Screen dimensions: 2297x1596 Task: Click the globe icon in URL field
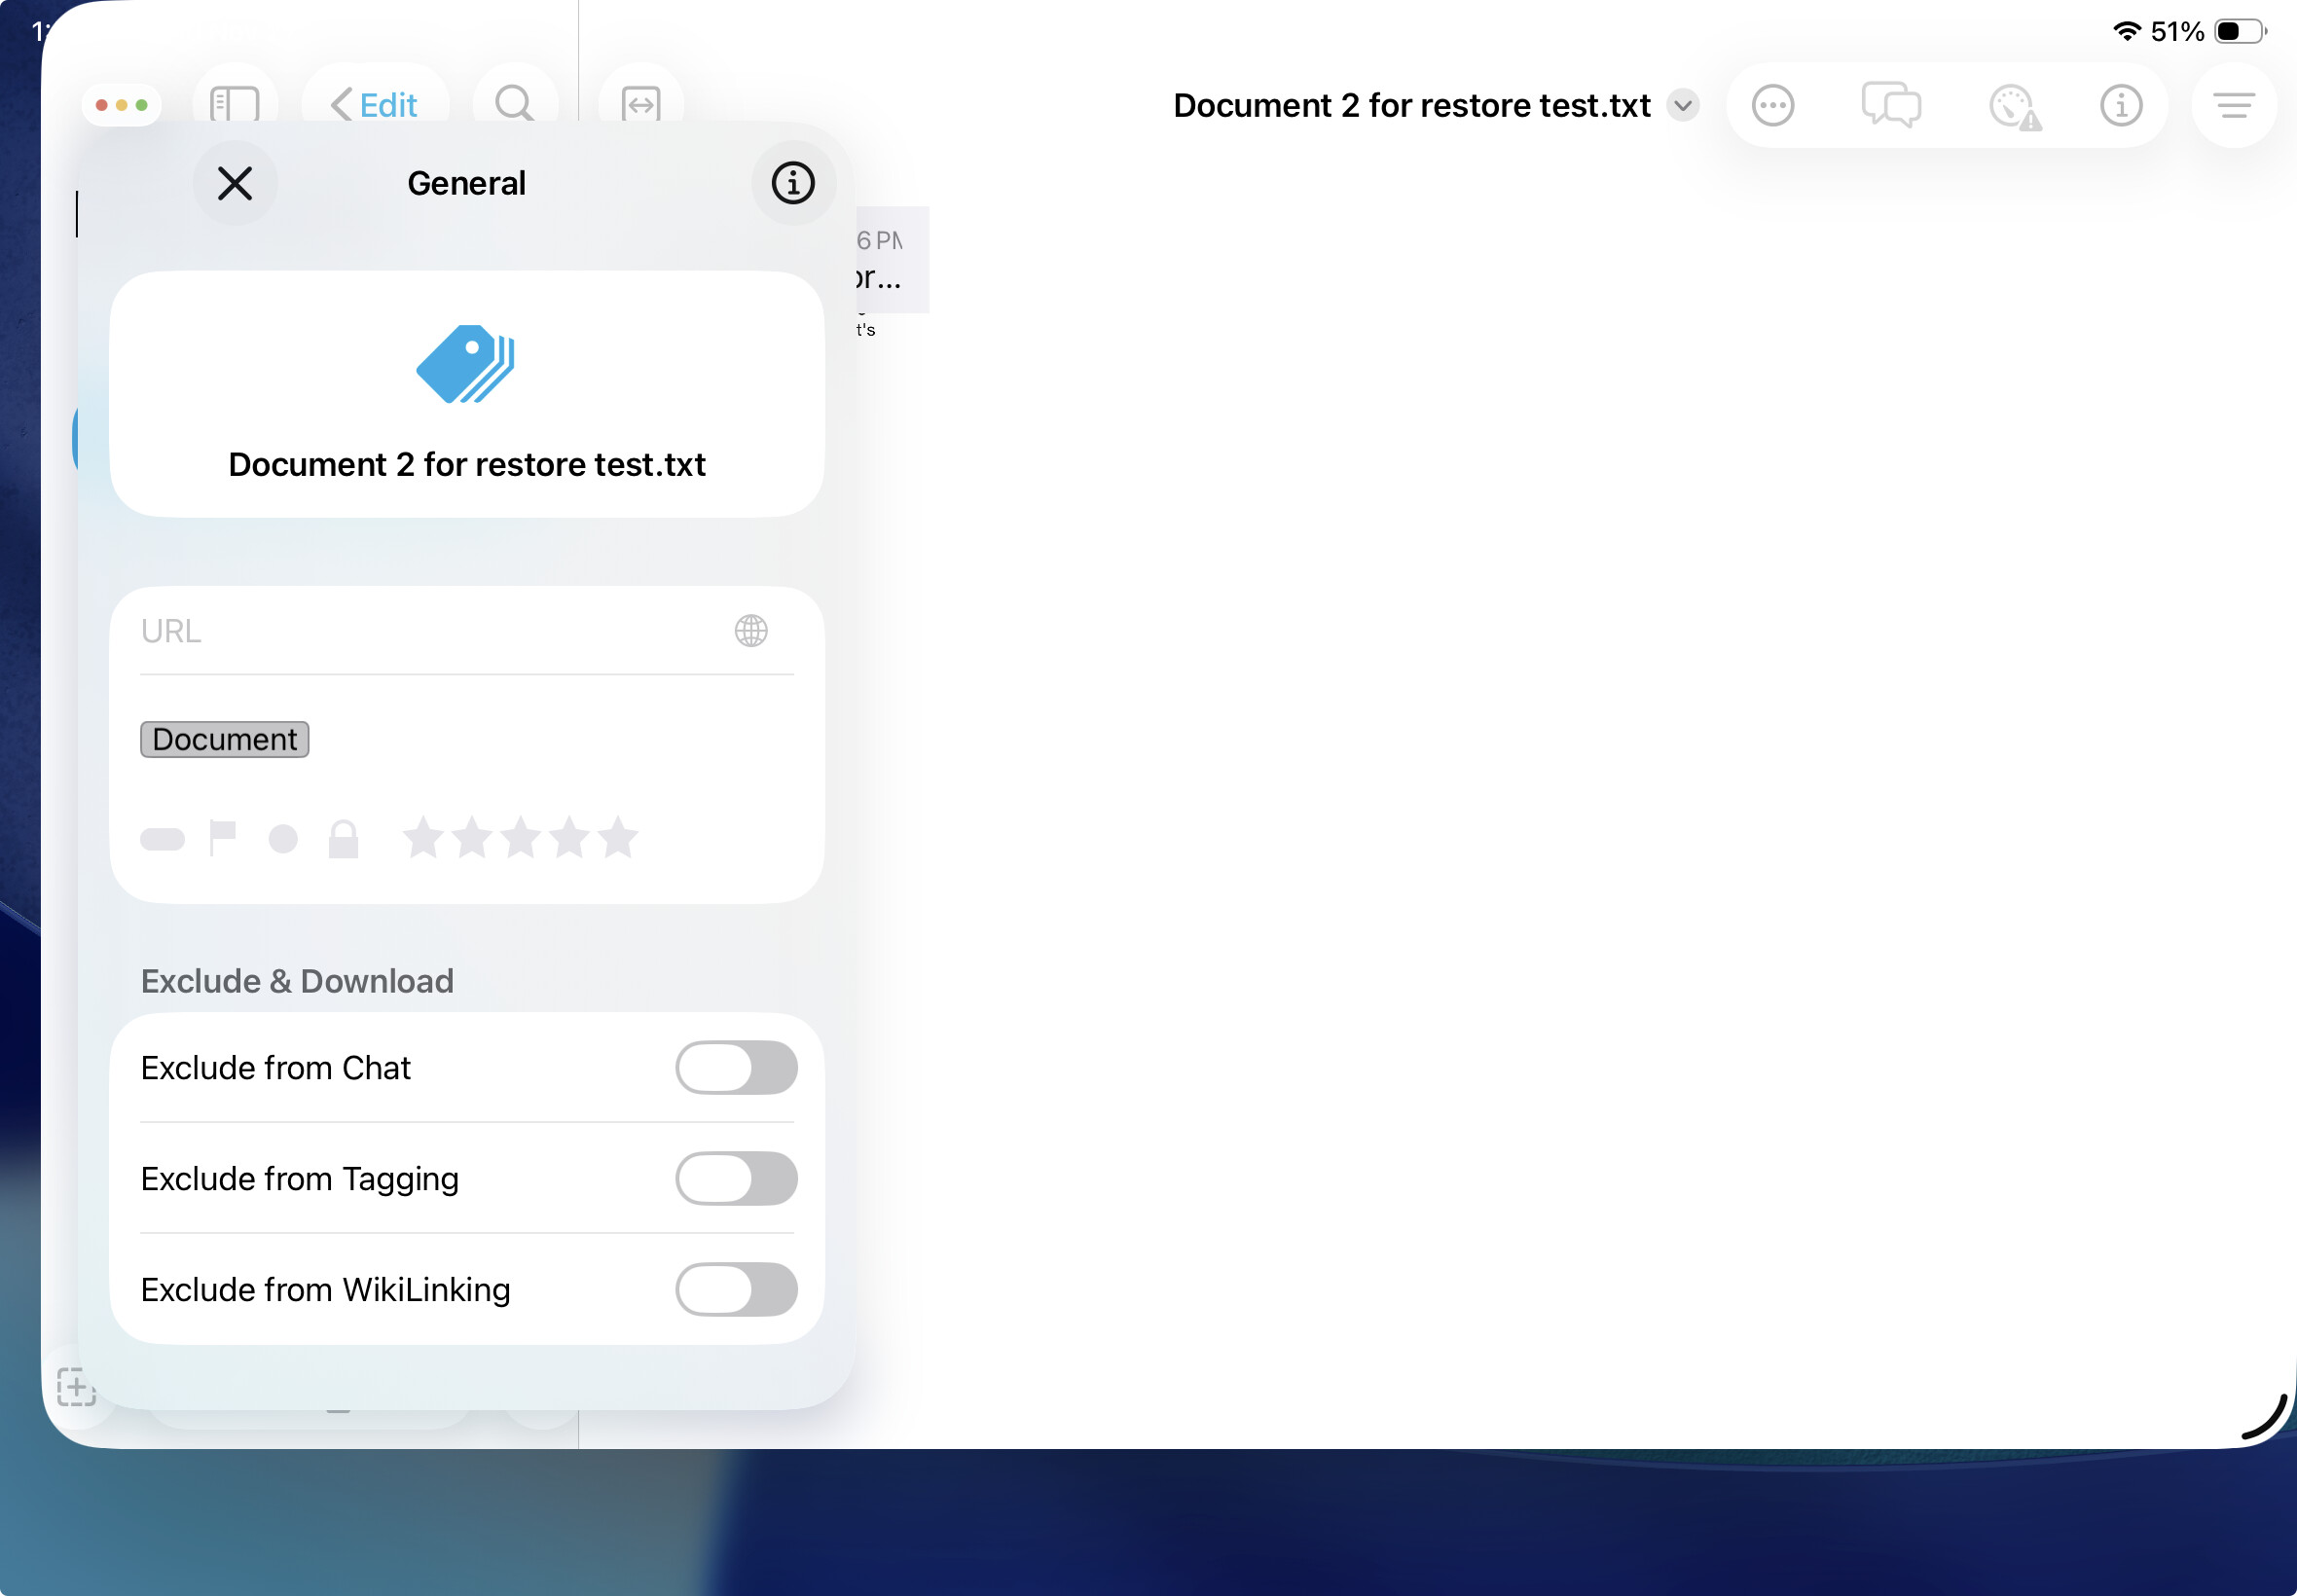tap(751, 630)
